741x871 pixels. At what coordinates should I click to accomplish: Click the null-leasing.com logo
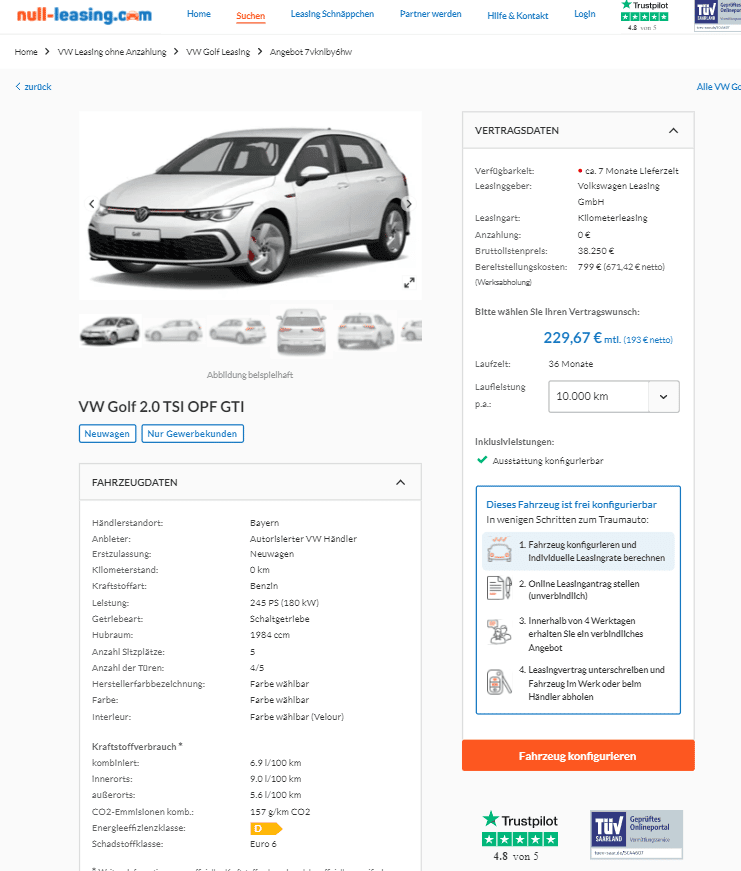point(84,15)
